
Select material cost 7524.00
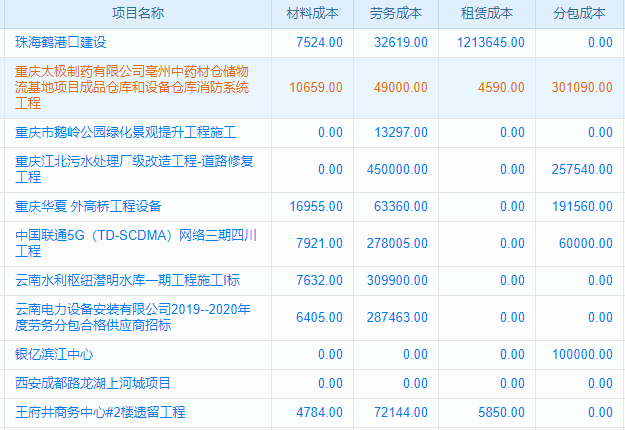pos(319,42)
